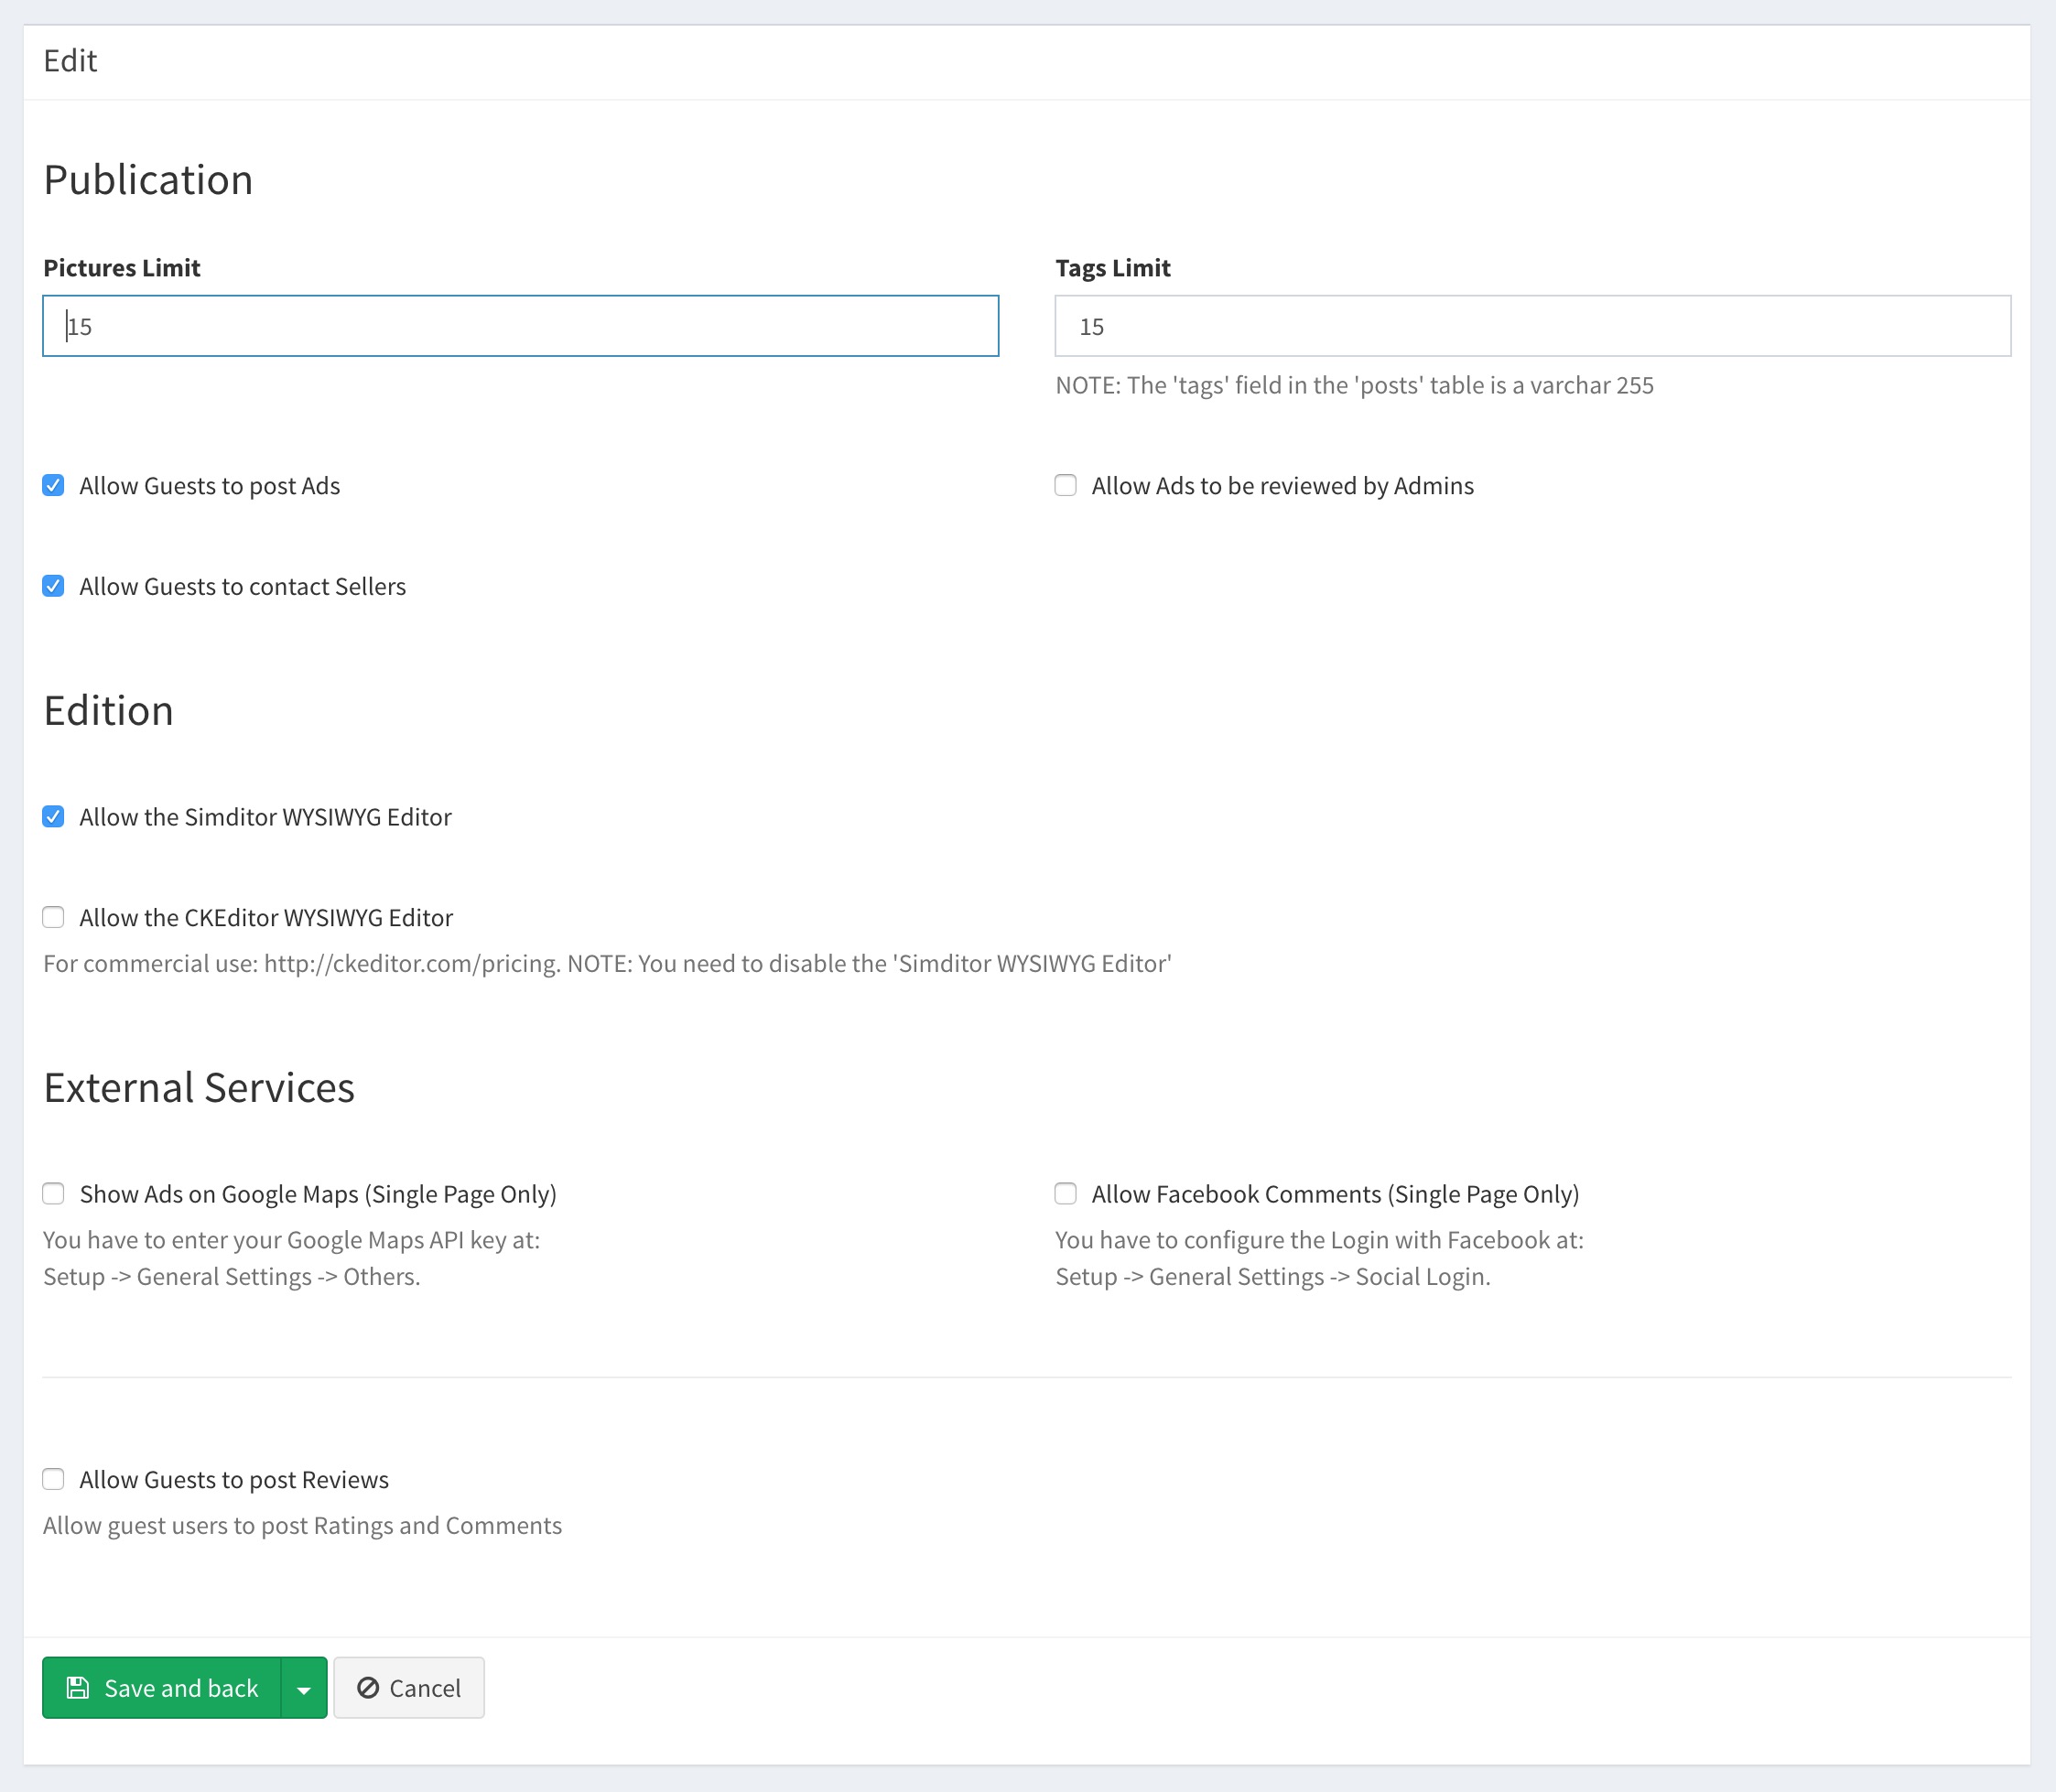Viewport: 2056px width, 1792px height.
Task: Click the Allow Guests to post Ads label
Action: 210,486
